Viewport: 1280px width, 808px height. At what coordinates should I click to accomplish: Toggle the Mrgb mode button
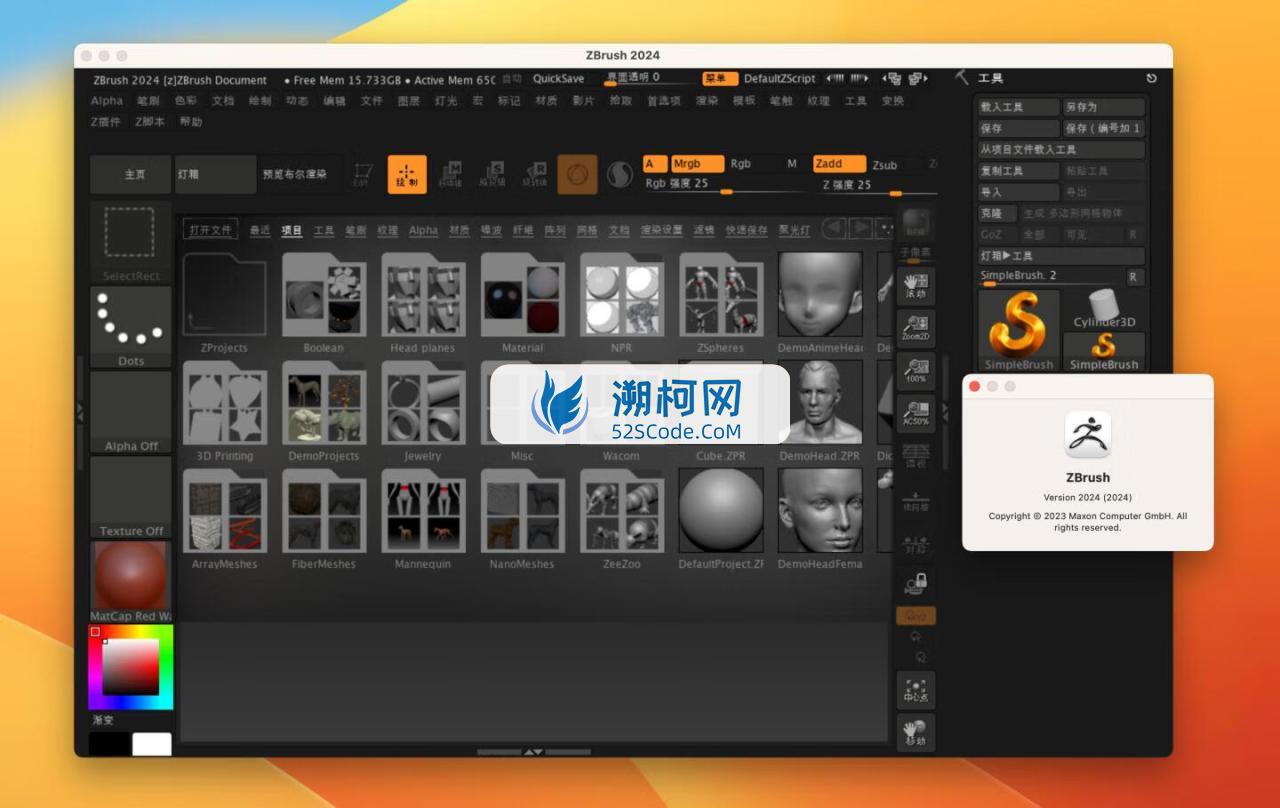697,164
